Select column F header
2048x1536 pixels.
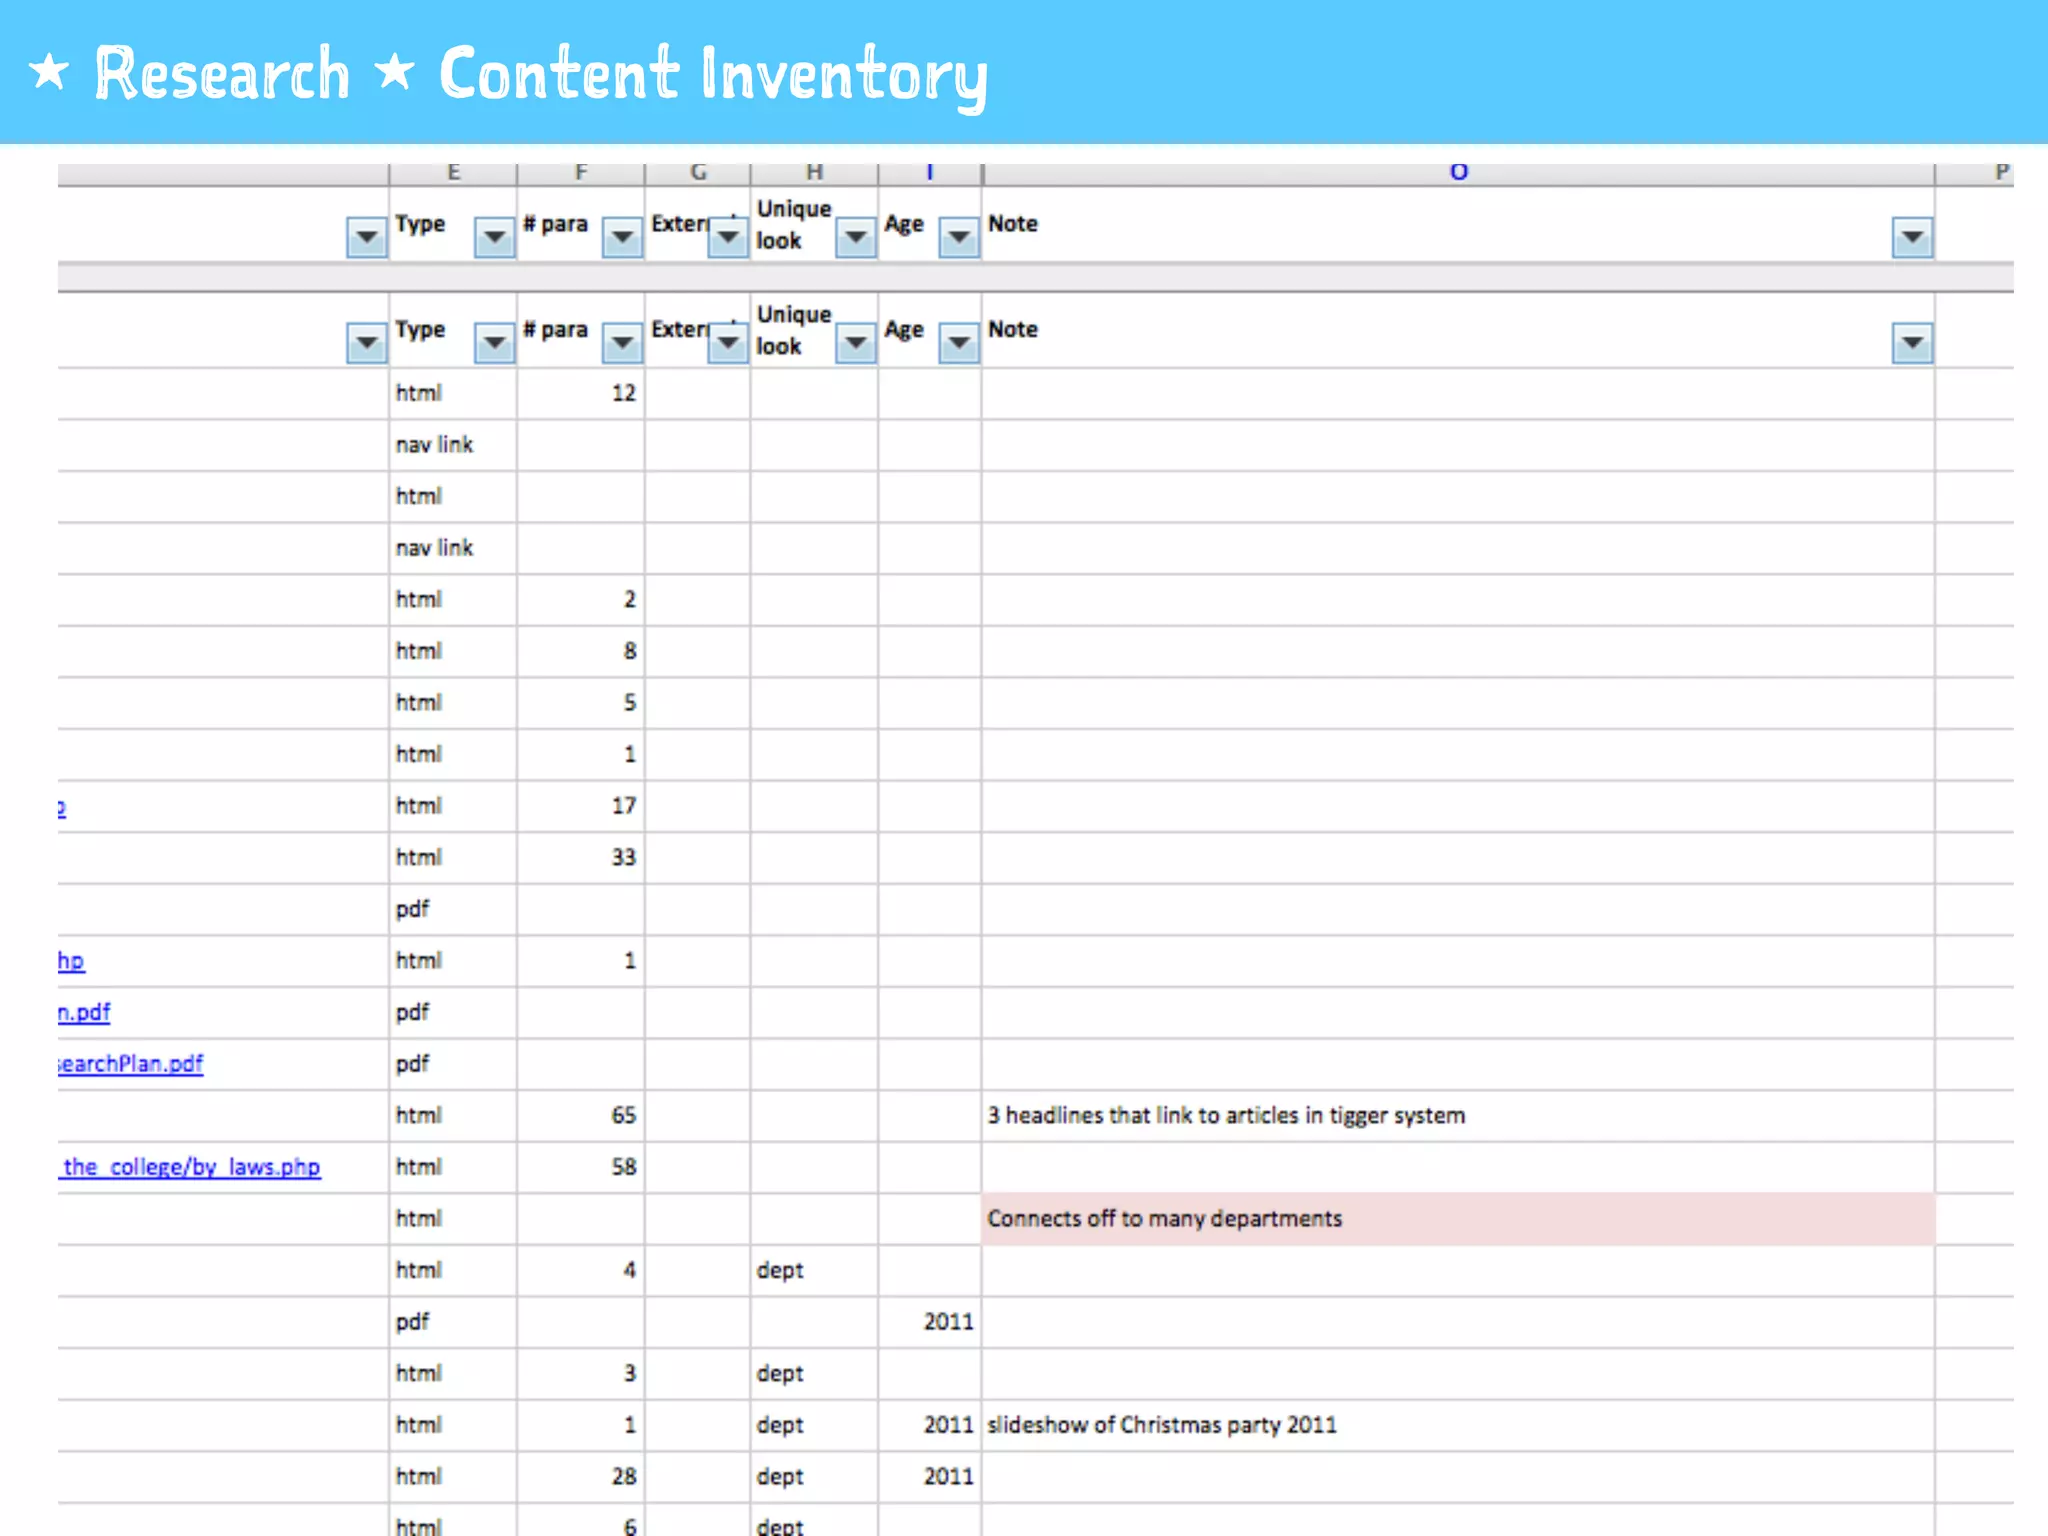click(x=581, y=174)
